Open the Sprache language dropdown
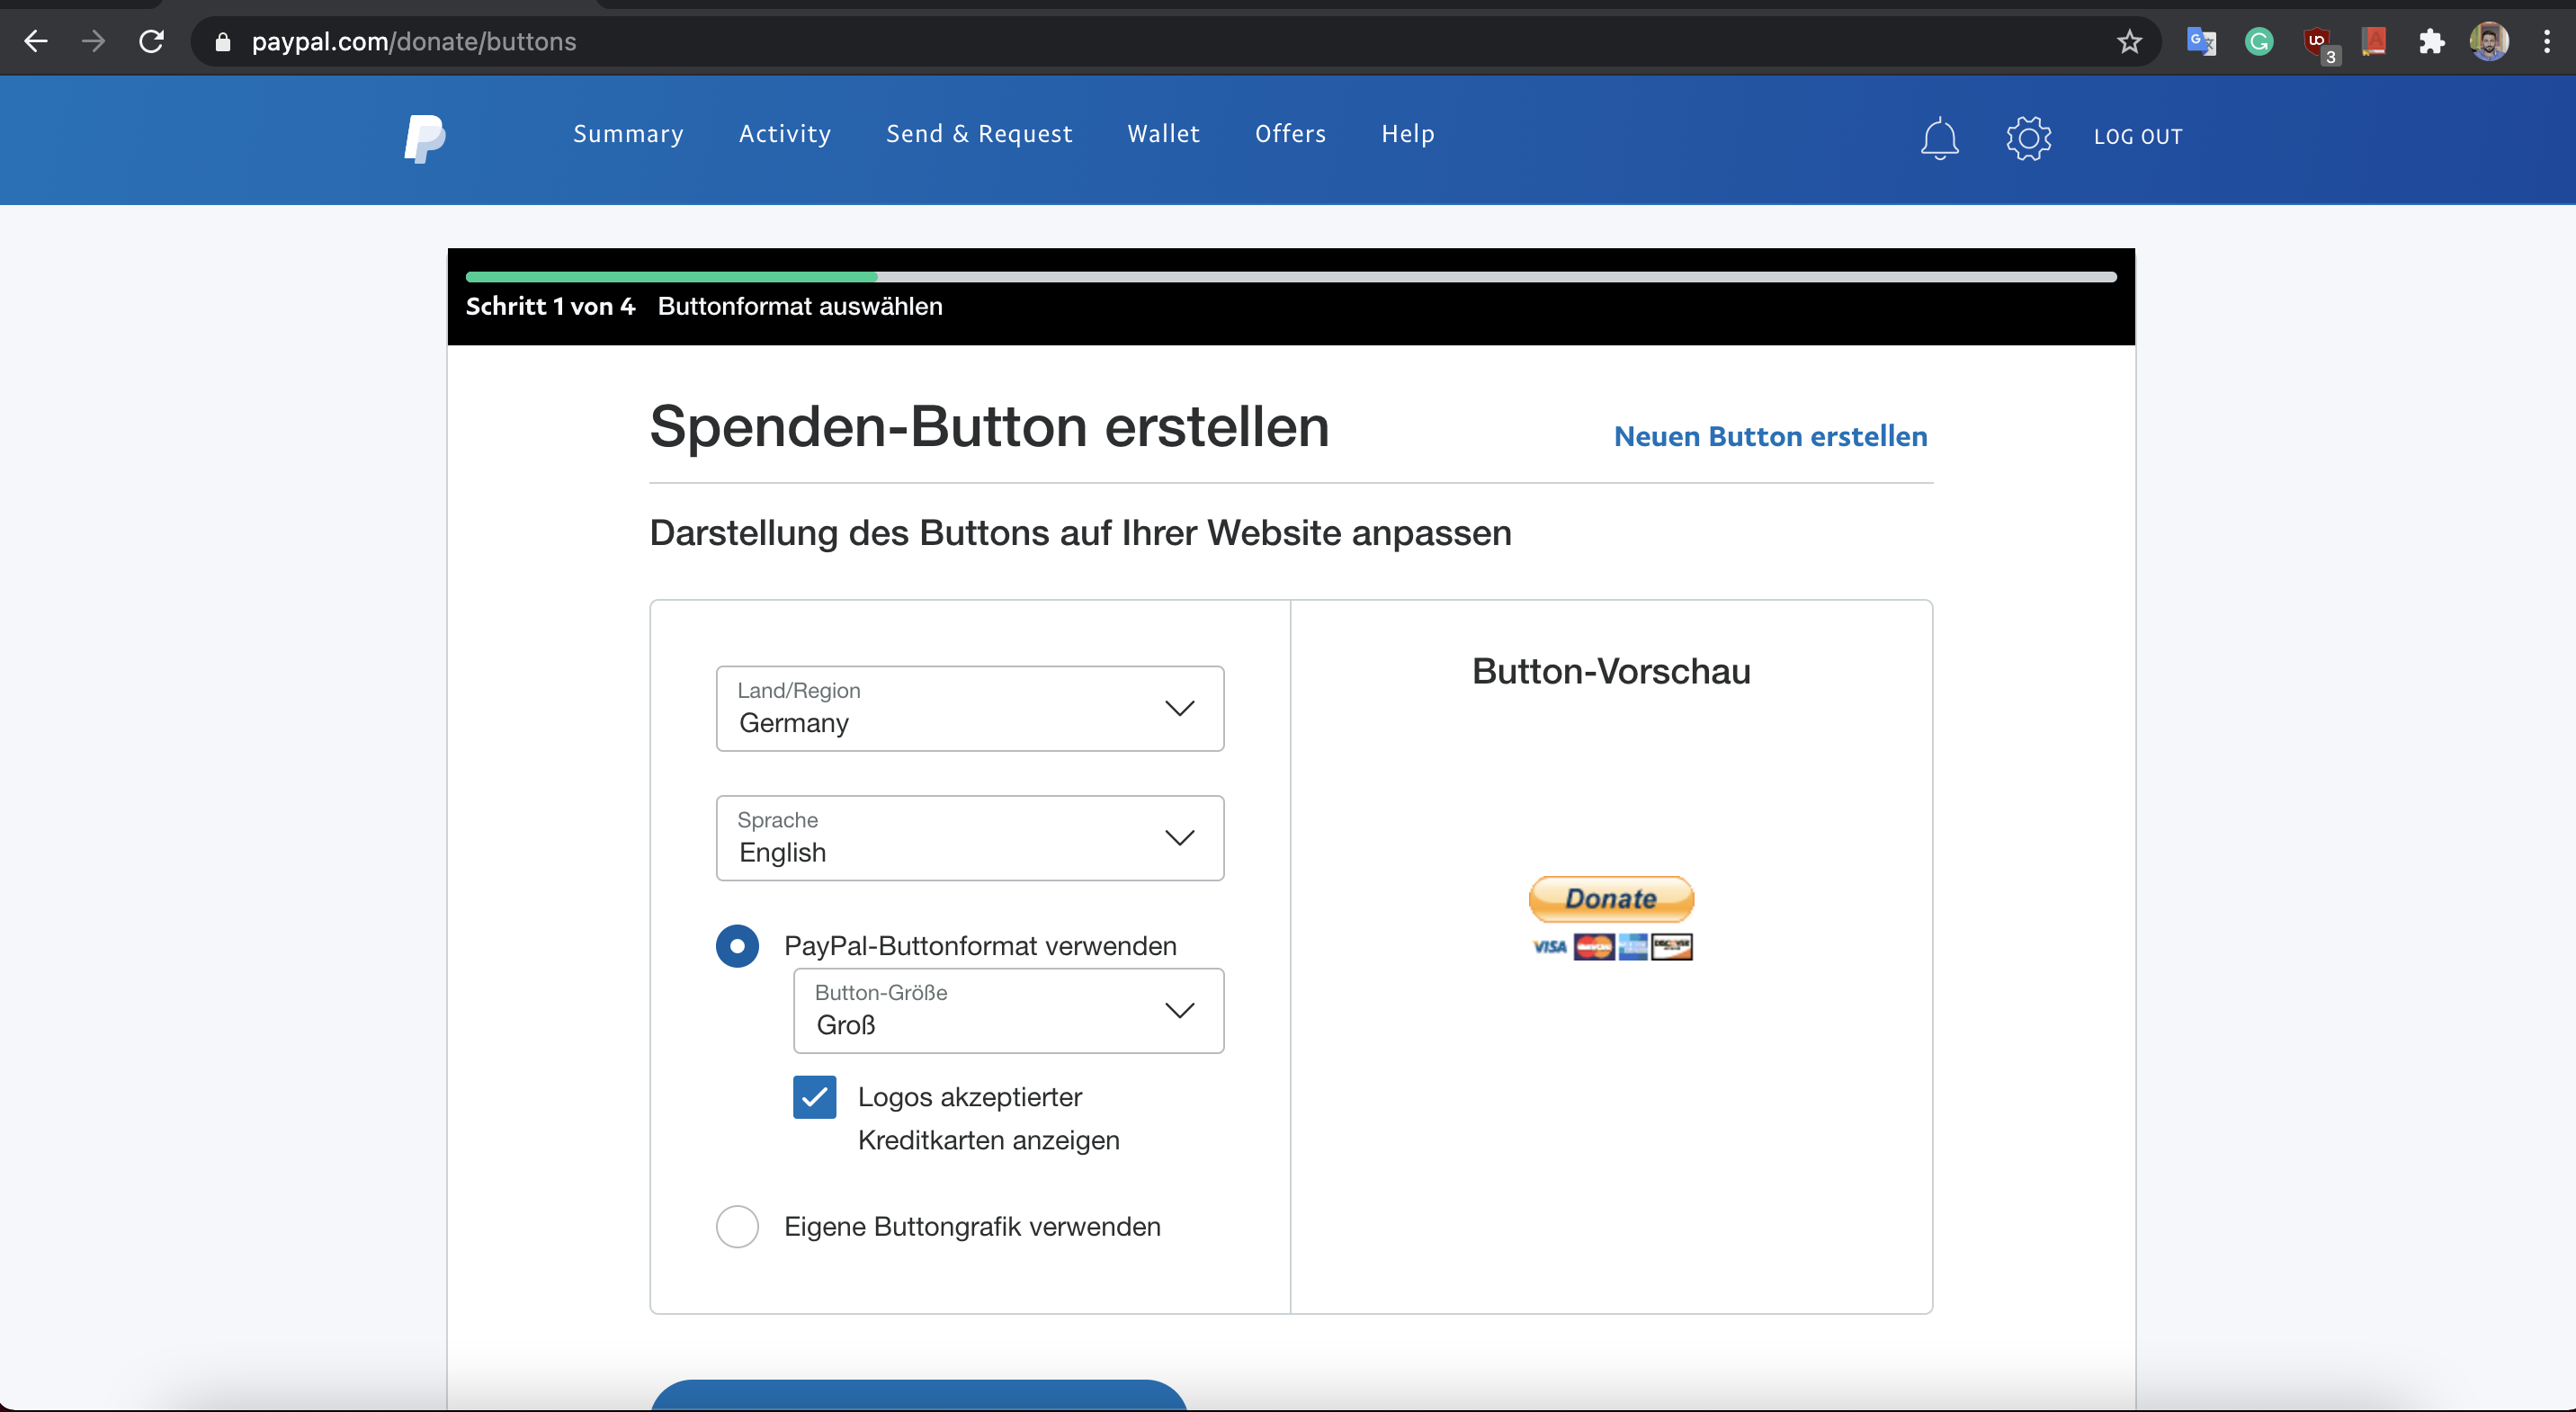Viewport: 2576px width, 1412px height. point(970,838)
